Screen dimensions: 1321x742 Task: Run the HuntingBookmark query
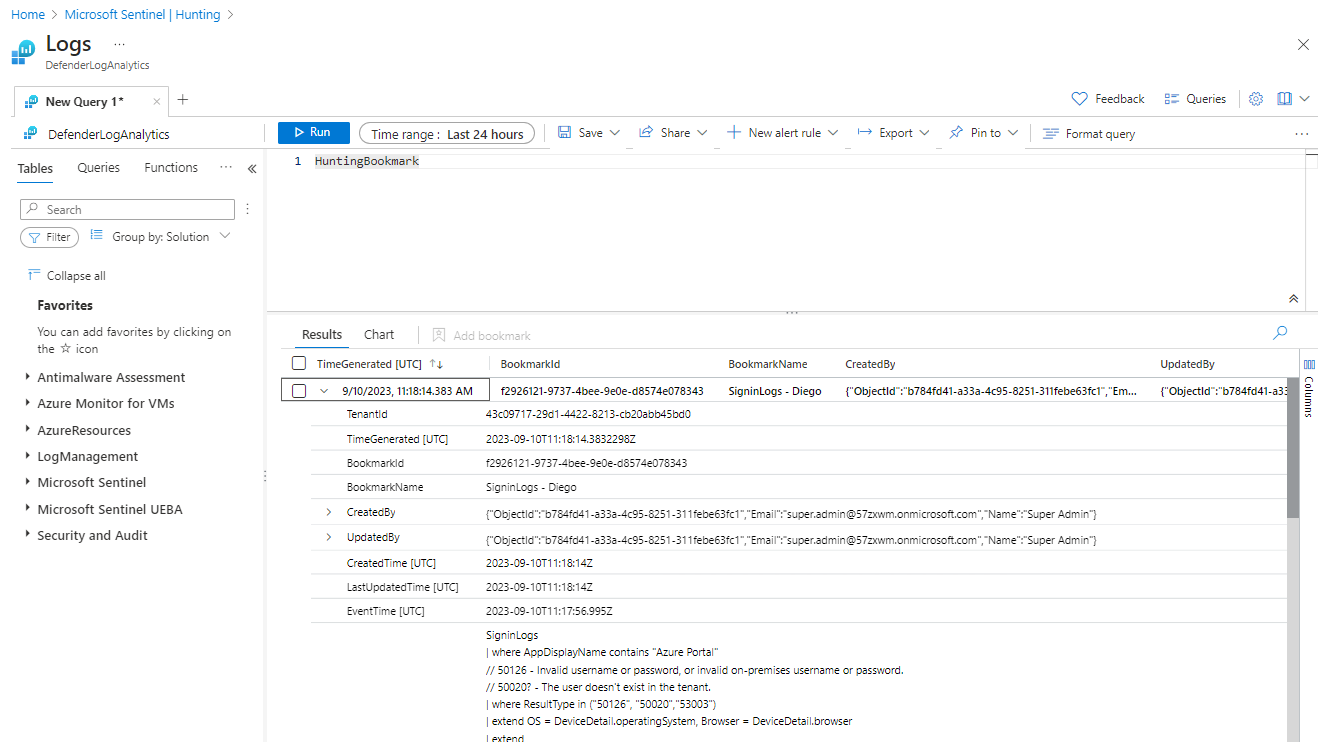[313, 133]
